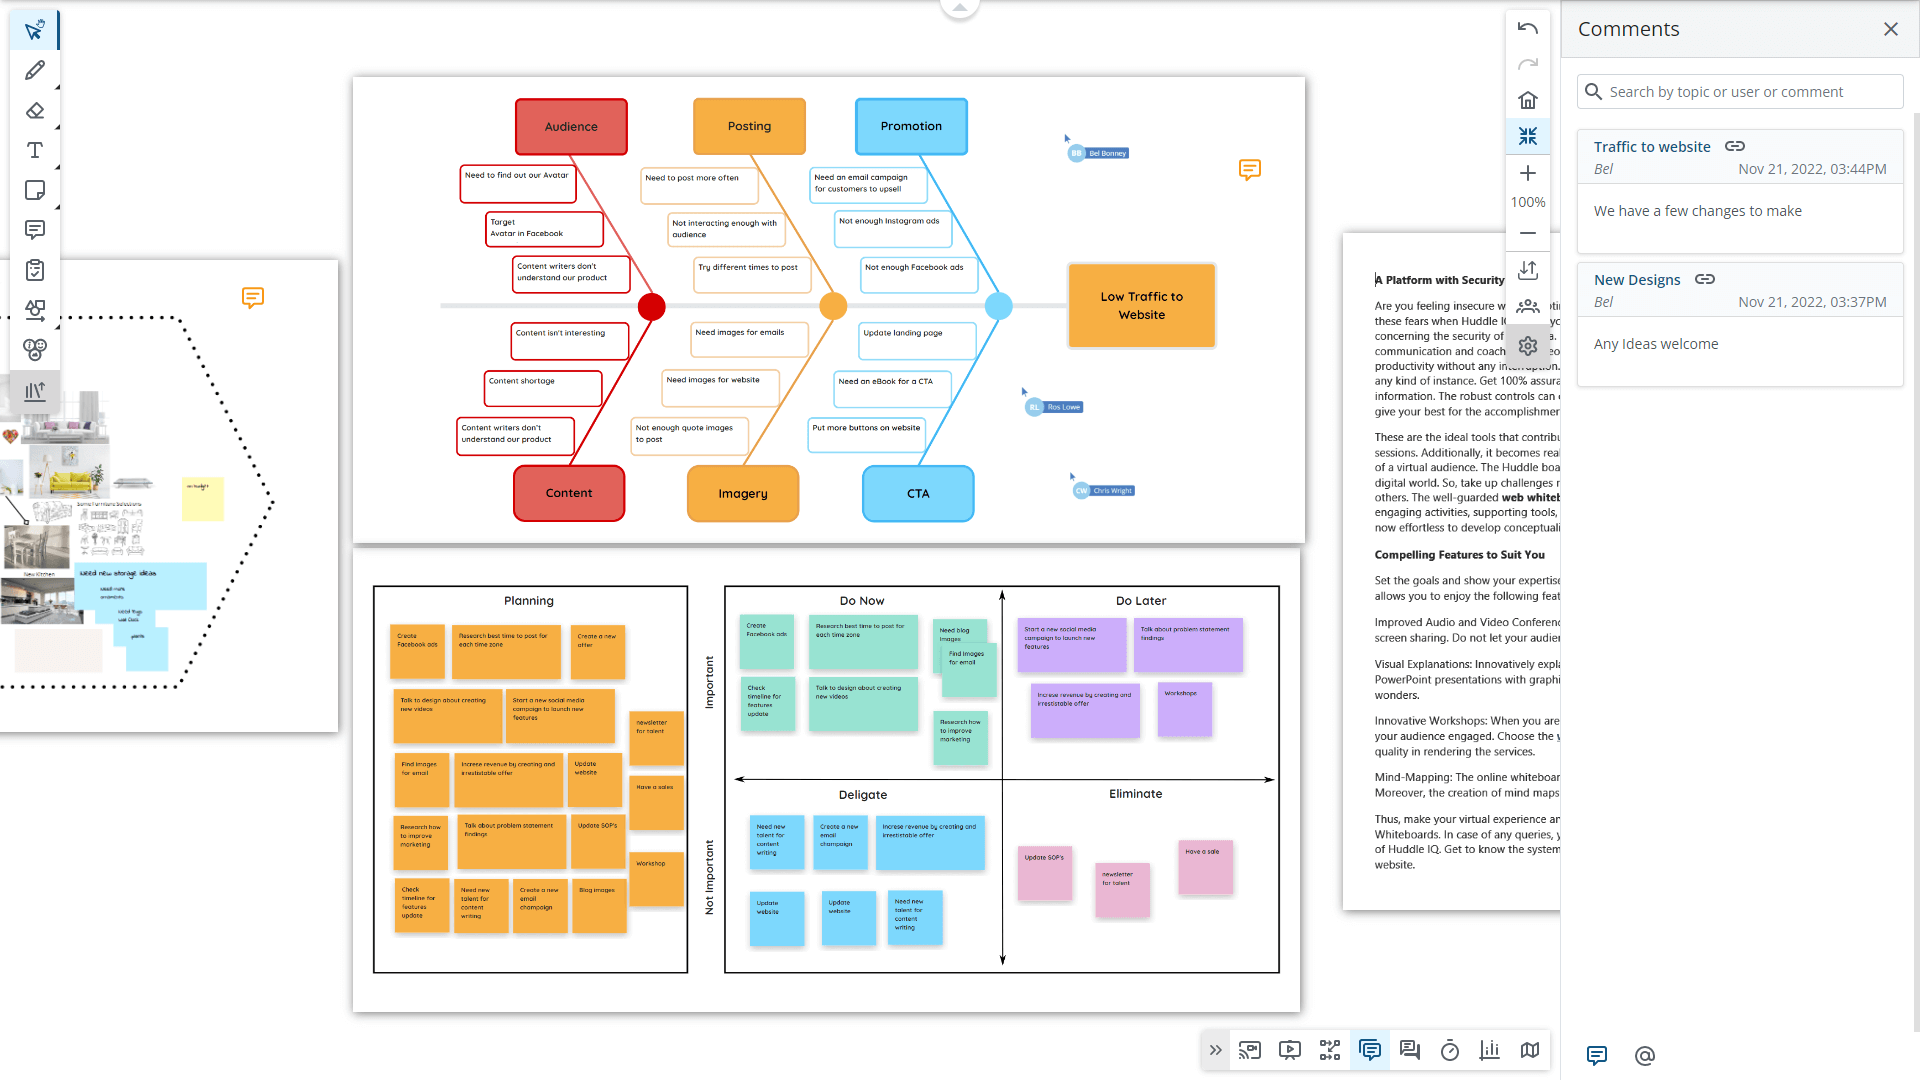Toggle fit-to-screen view button
This screenshot has width=1920, height=1080.
[1528, 136]
